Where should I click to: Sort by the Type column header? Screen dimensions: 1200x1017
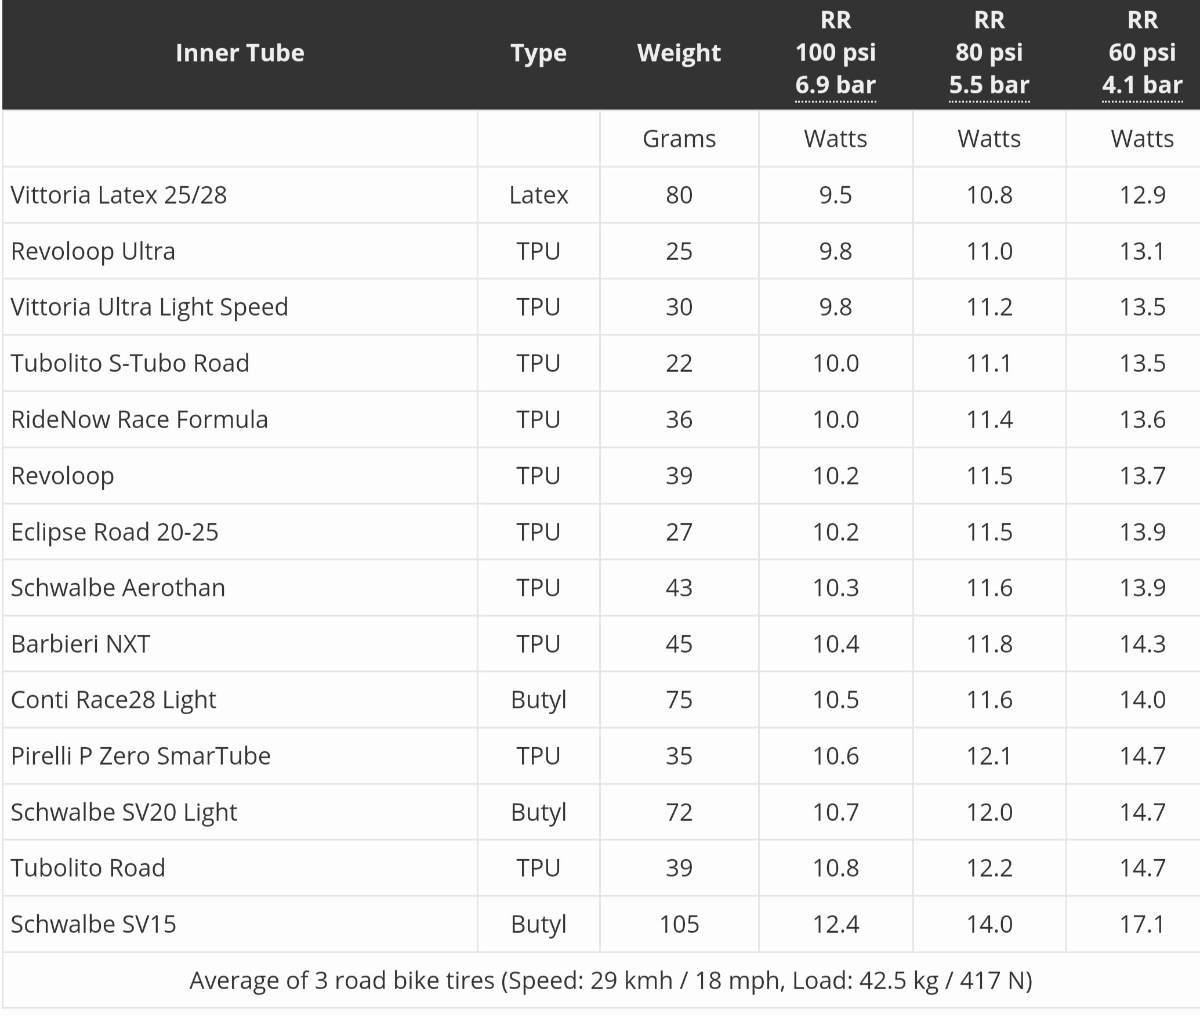click(538, 54)
